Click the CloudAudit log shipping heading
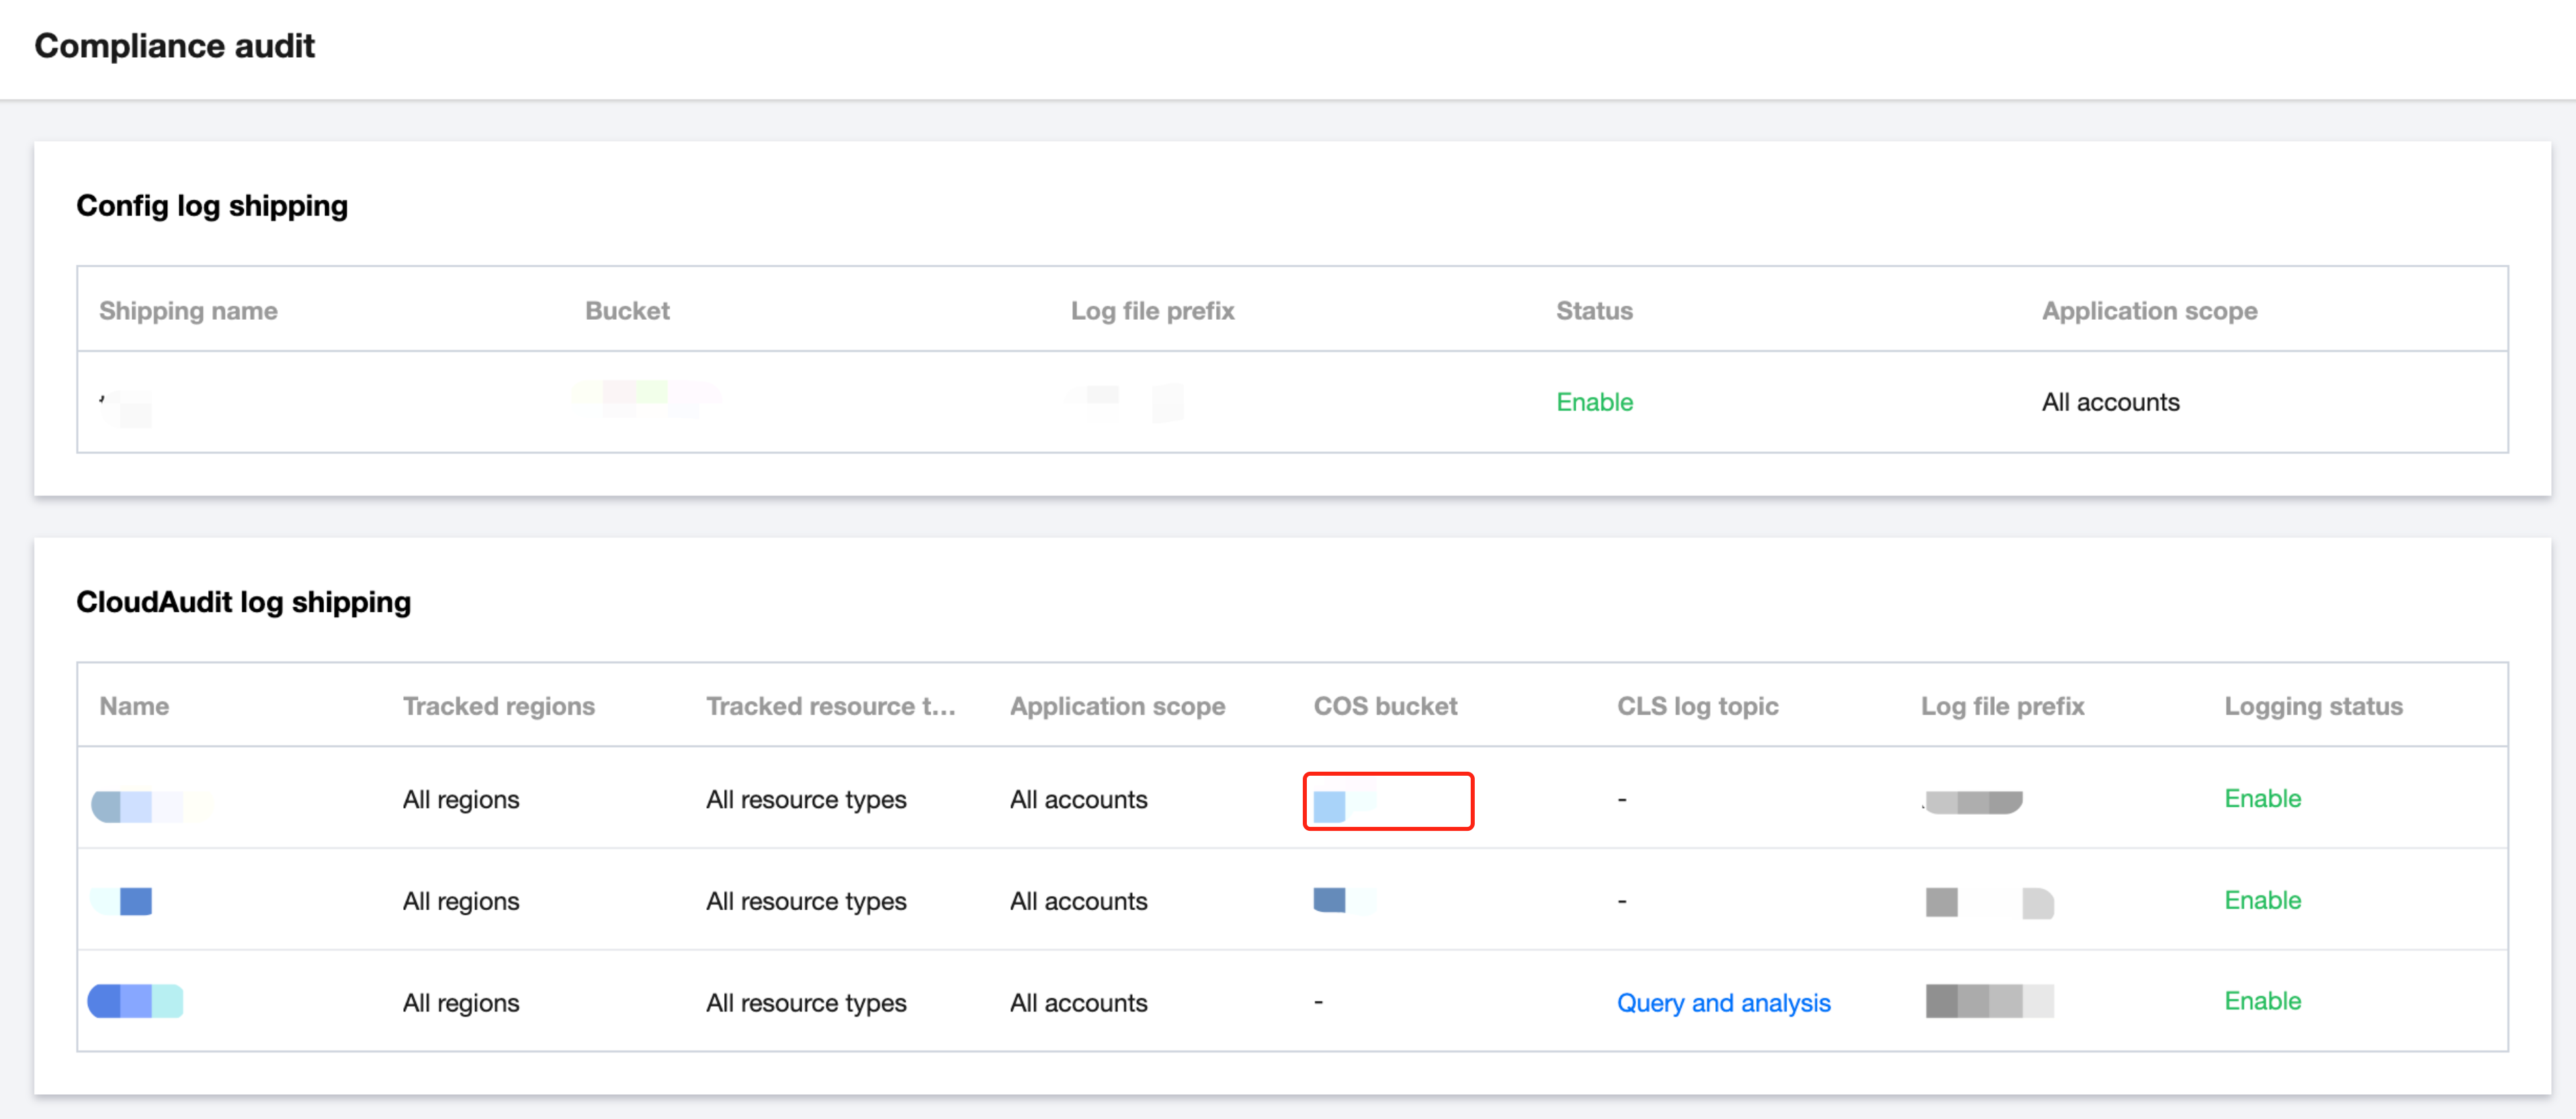Screen dimensions: 2576x1119 [x=243, y=602]
